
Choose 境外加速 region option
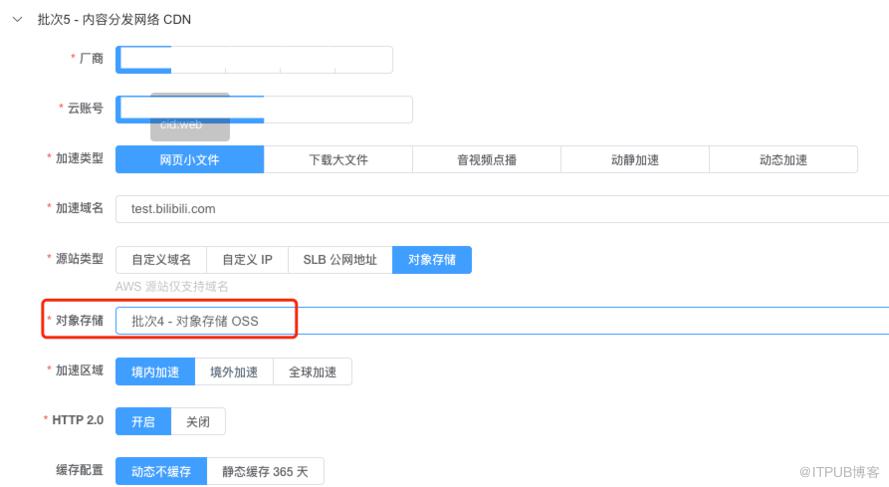click(x=234, y=372)
